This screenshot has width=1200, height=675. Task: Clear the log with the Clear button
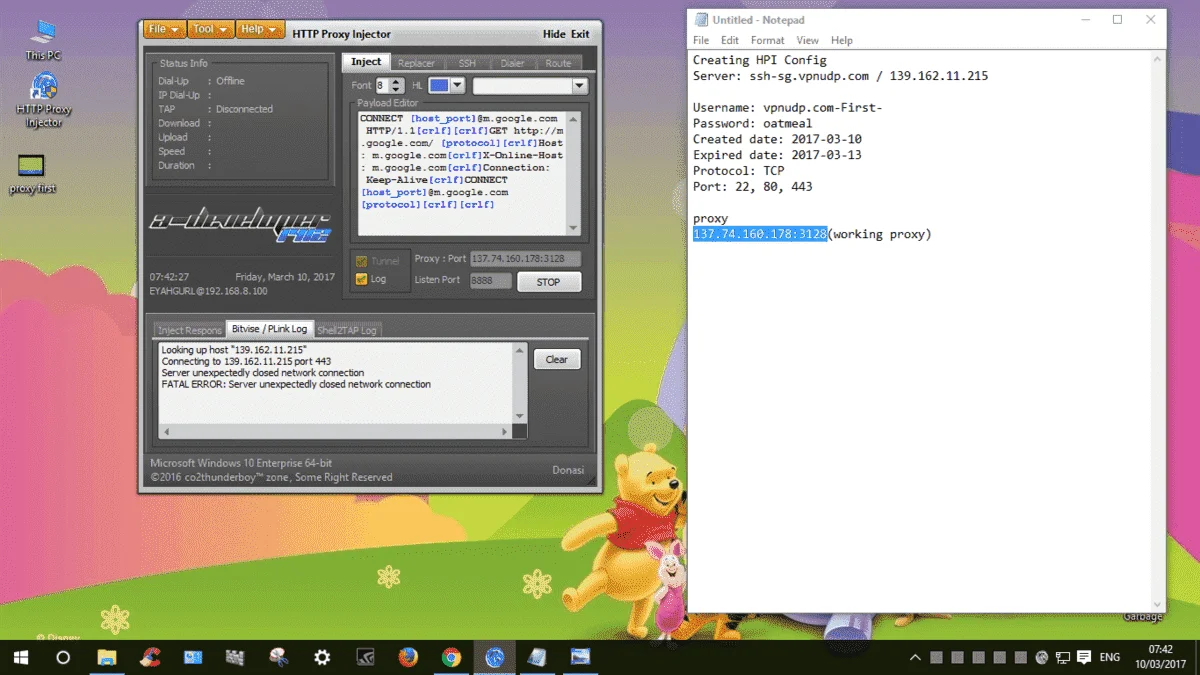click(x=557, y=359)
